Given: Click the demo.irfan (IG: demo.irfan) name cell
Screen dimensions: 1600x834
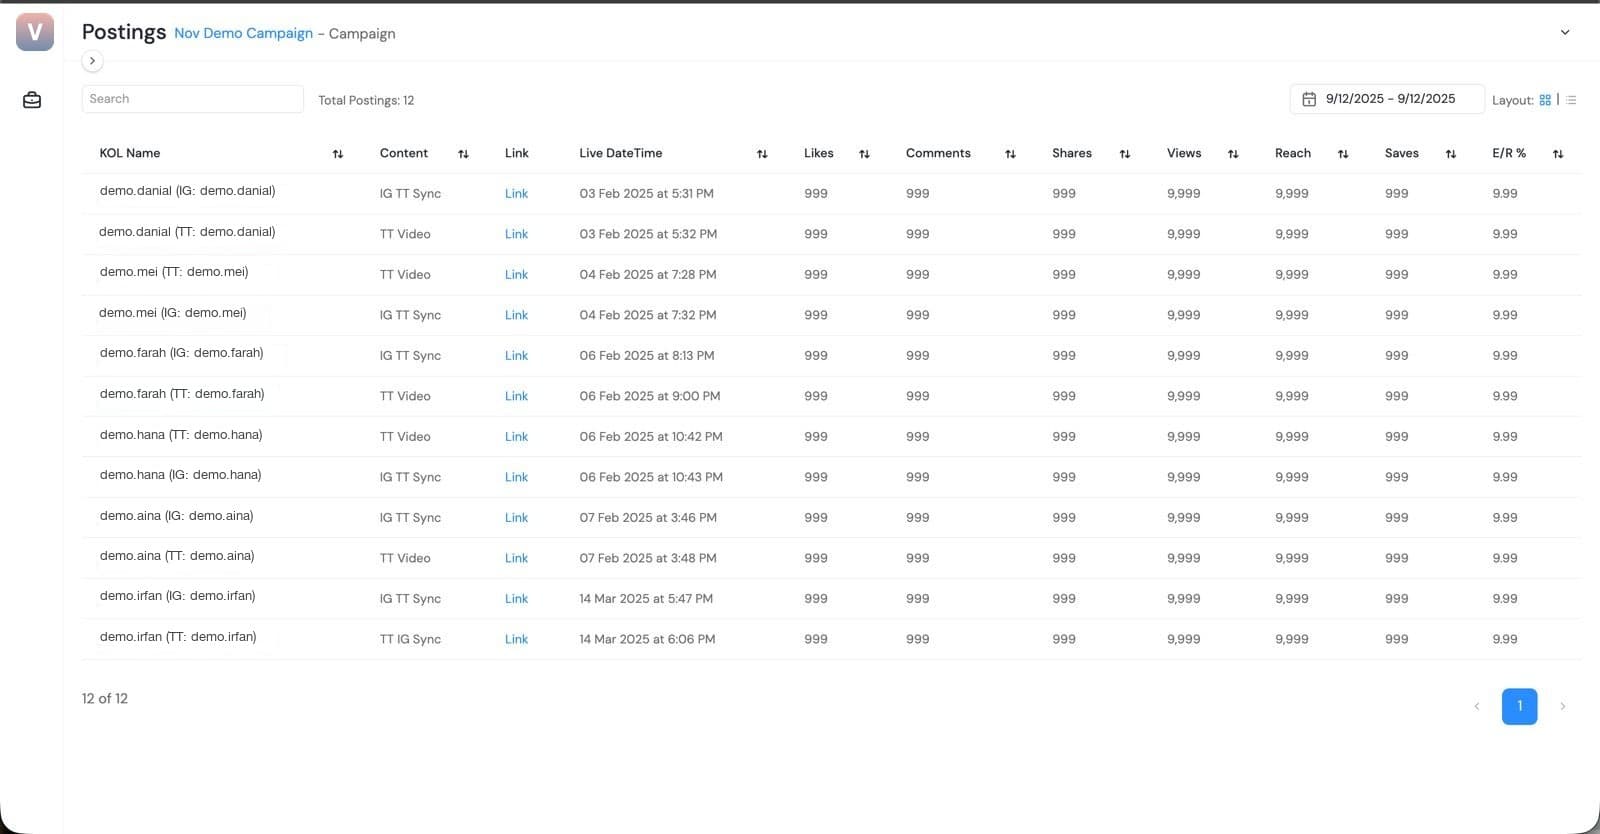Looking at the screenshot, I should pos(177,596).
